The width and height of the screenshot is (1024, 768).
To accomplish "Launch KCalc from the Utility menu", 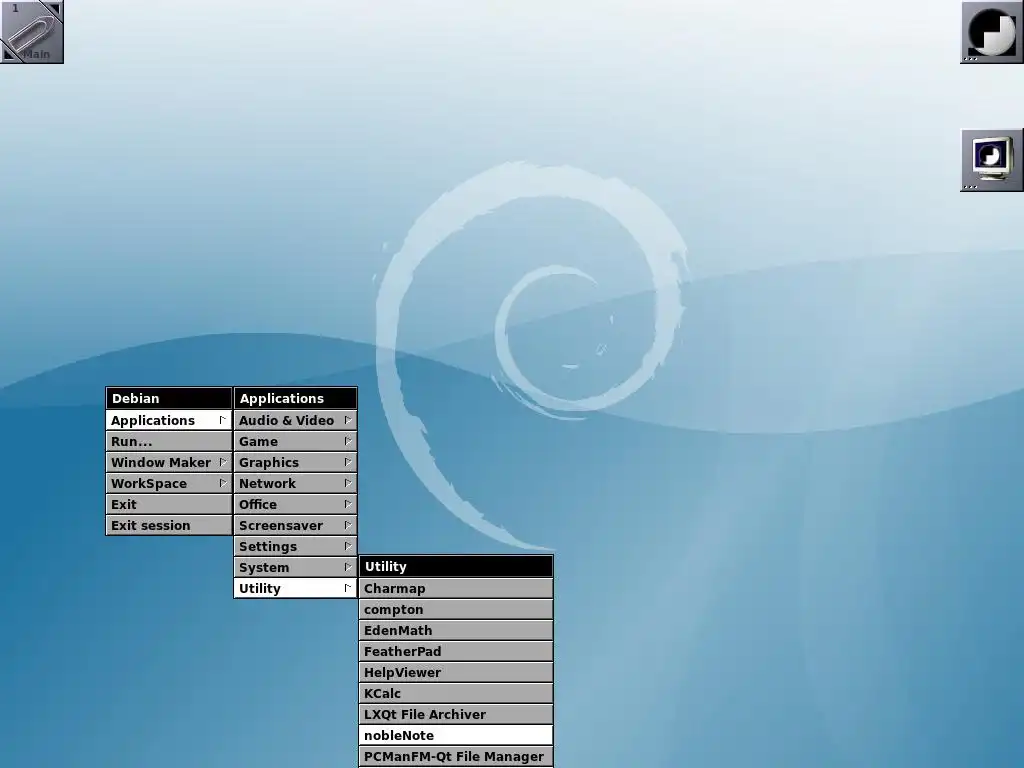I will click(x=456, y=693).
